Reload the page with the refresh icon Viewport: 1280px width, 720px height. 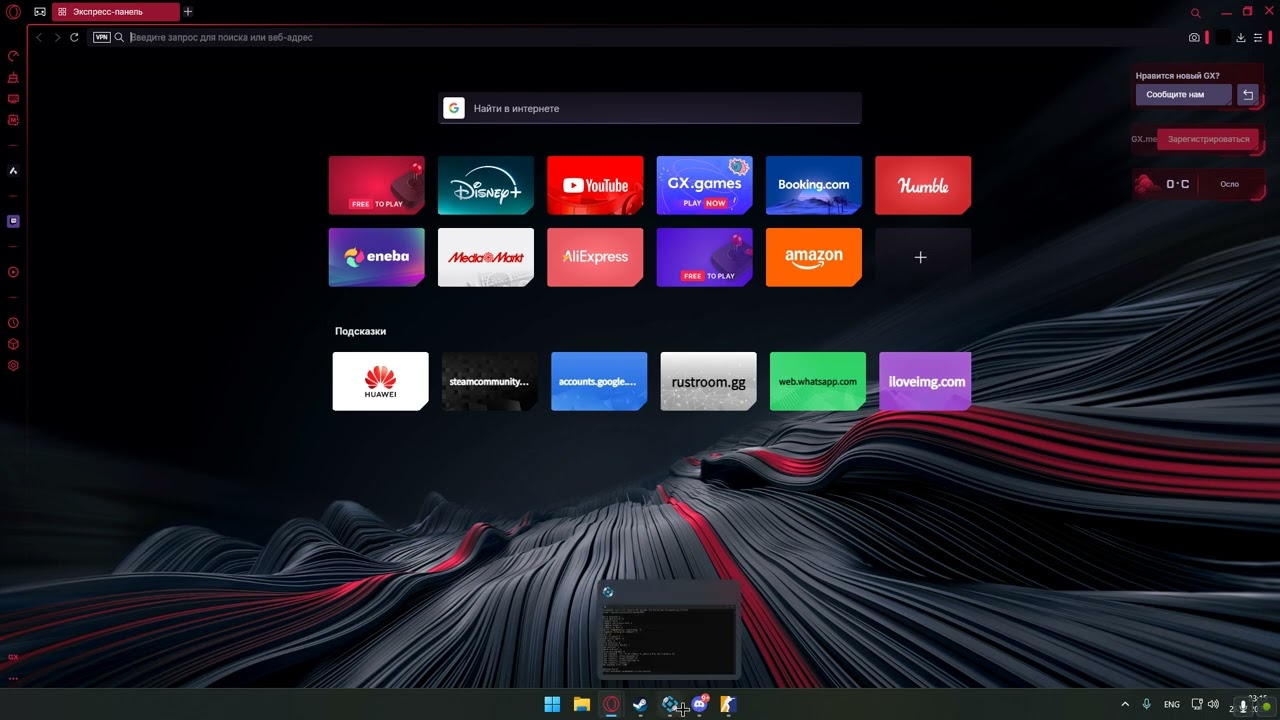tap(74, 37)
